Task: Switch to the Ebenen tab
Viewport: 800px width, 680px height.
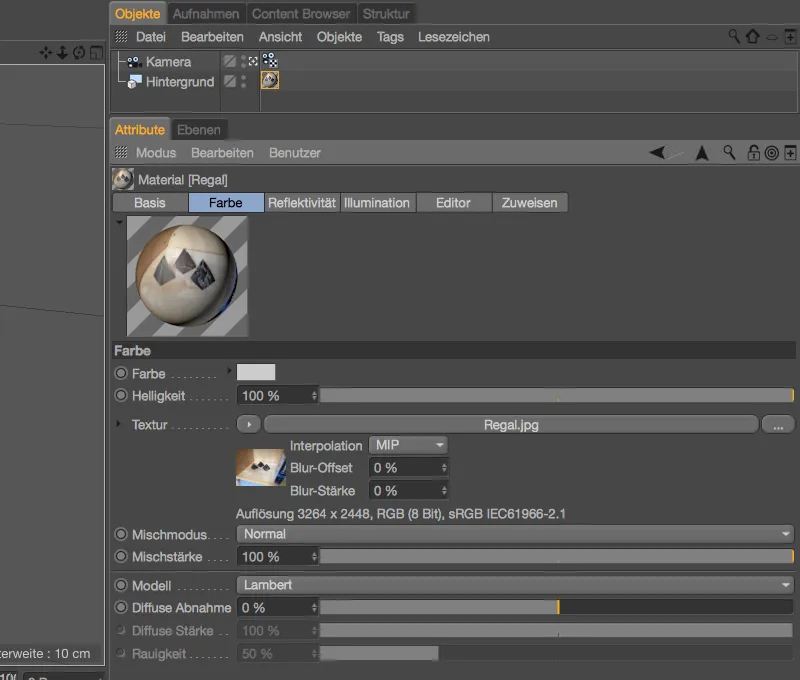Action: (200, 129)
